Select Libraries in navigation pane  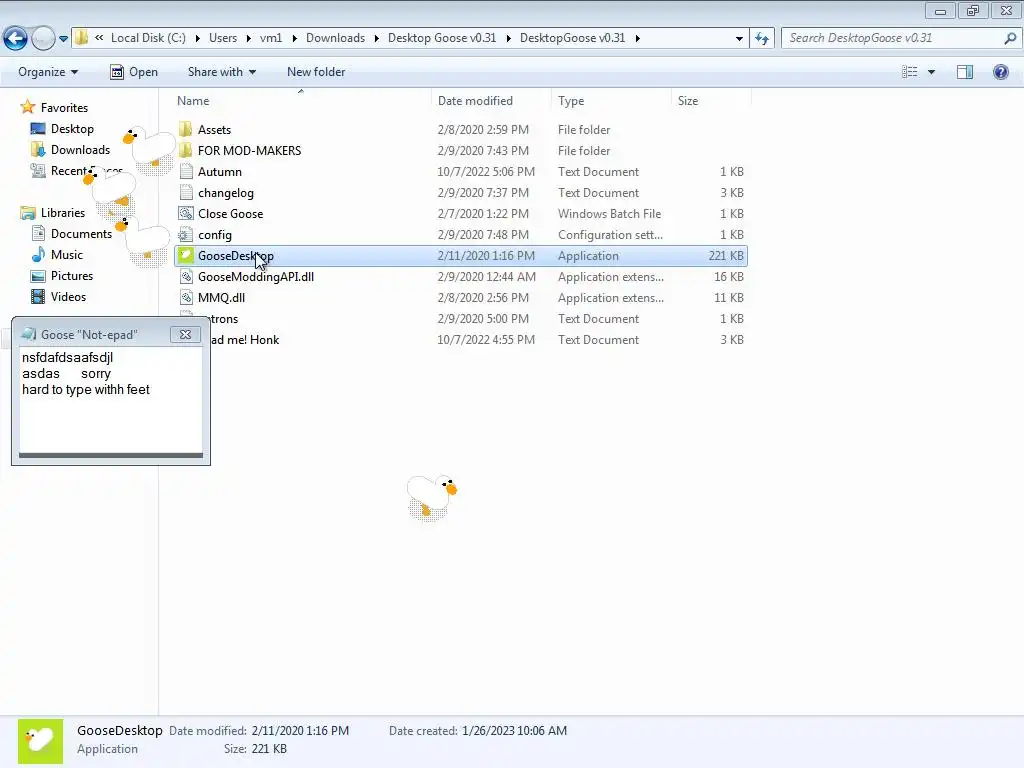63,212
